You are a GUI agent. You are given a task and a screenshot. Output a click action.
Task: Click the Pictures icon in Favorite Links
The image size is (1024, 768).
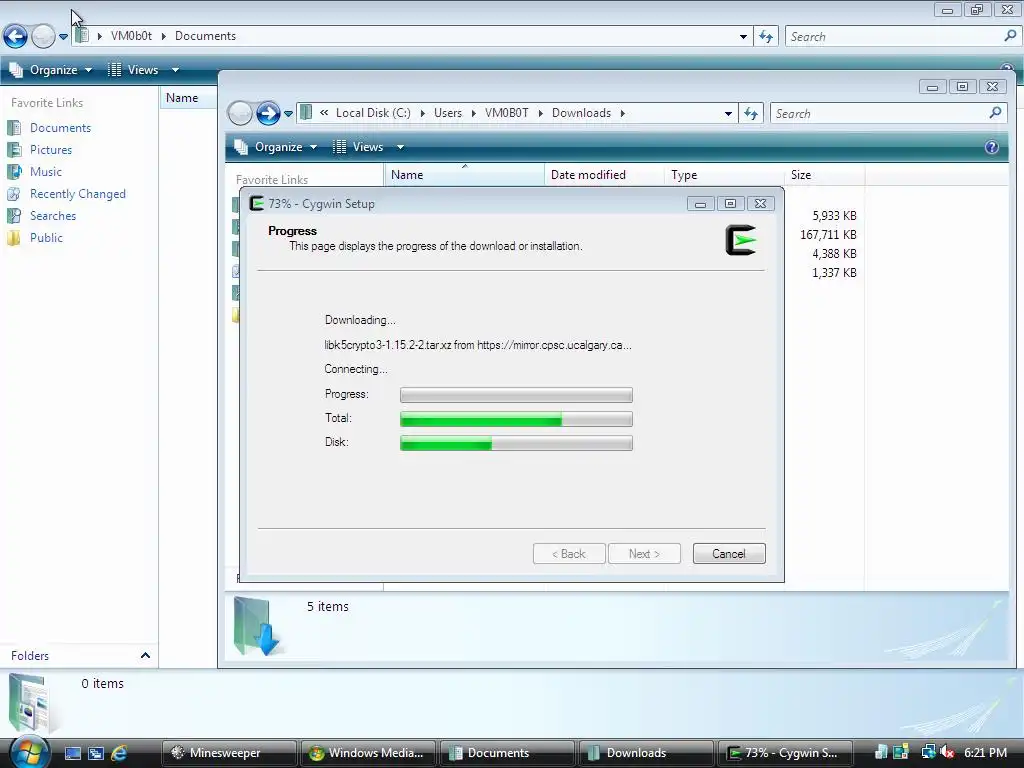pos(14,150)
